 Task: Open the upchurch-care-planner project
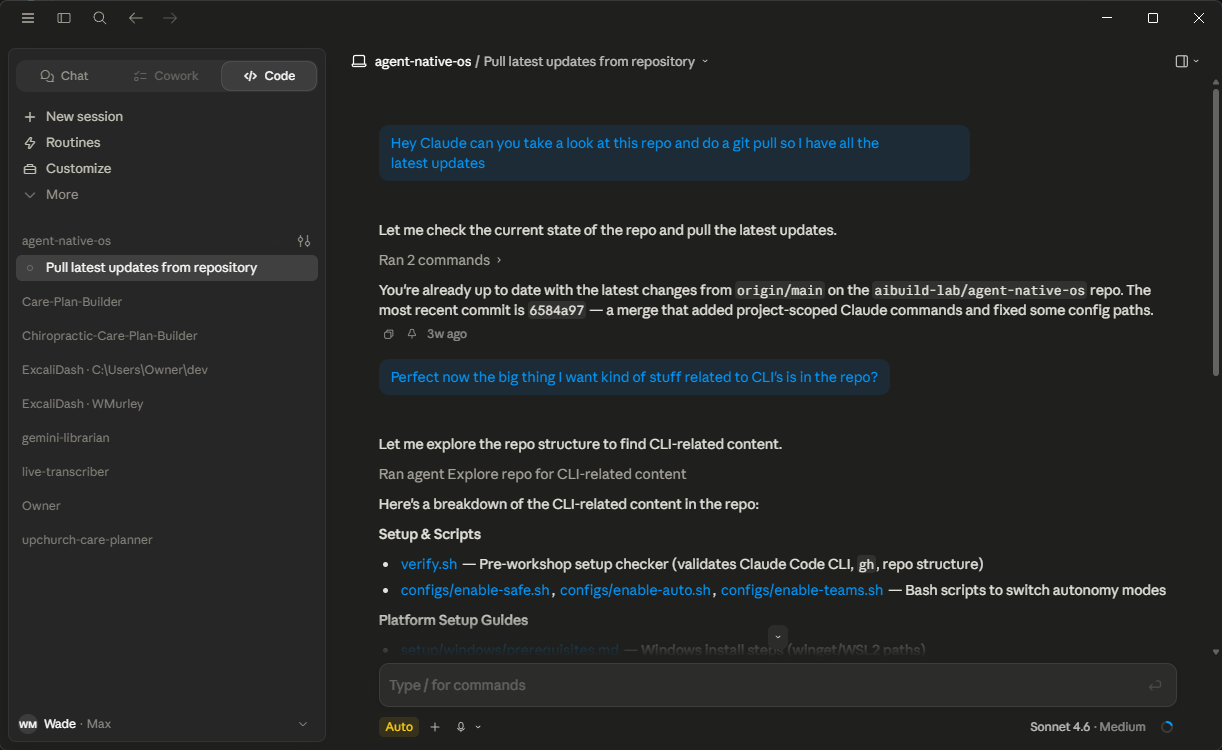[x=87, y=540]
